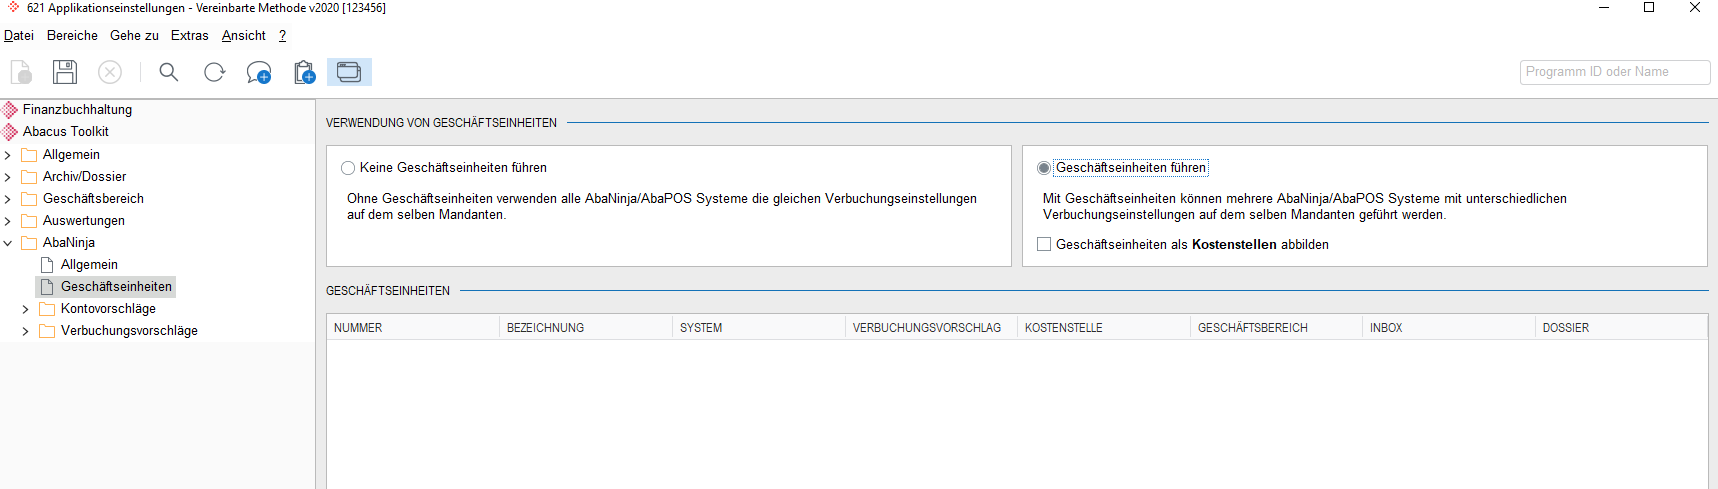Click the clipboard plus toolbar icon
Viewport: 1718px width, 489px height.
tap(305, 72)
